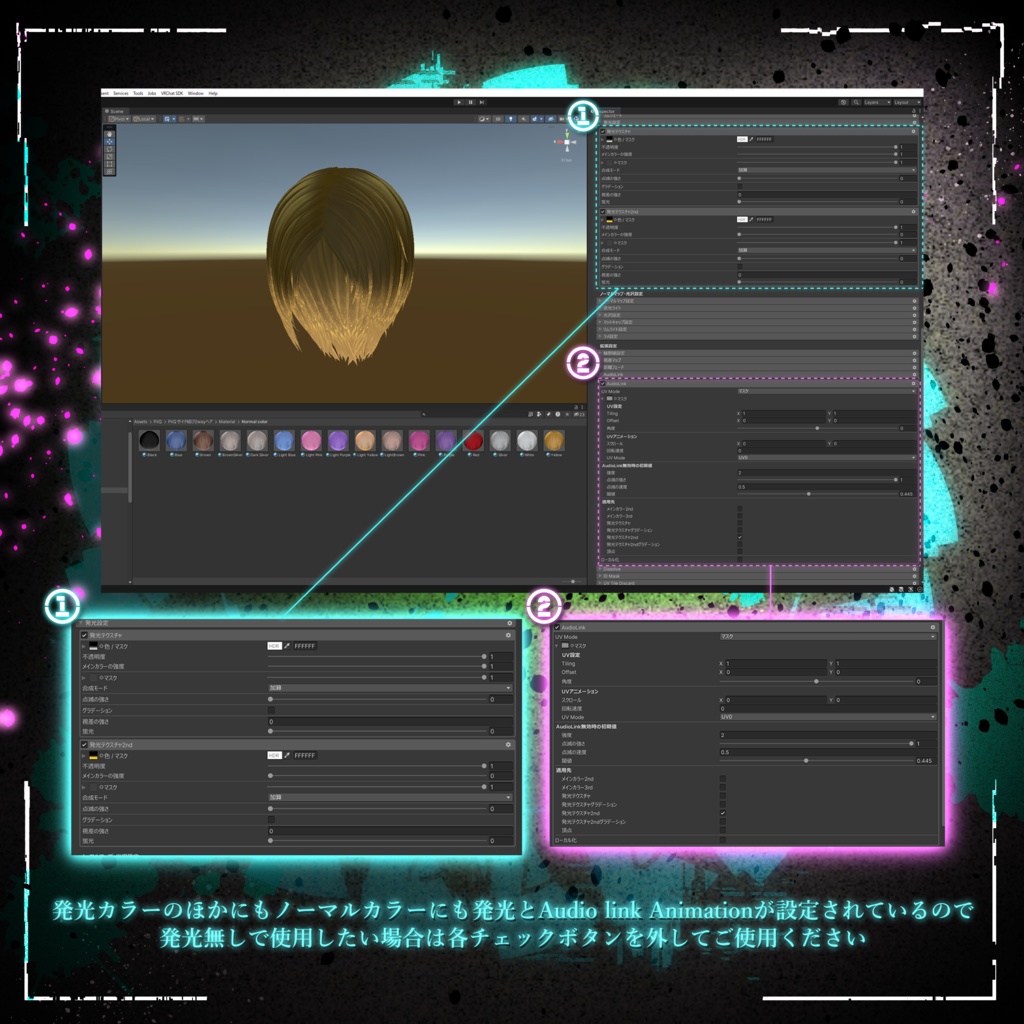Click HDR button in enlarged 発光テクスチャ2nd row
The height and width of the screenshot is (1024, 1024).
click(274, 755)
